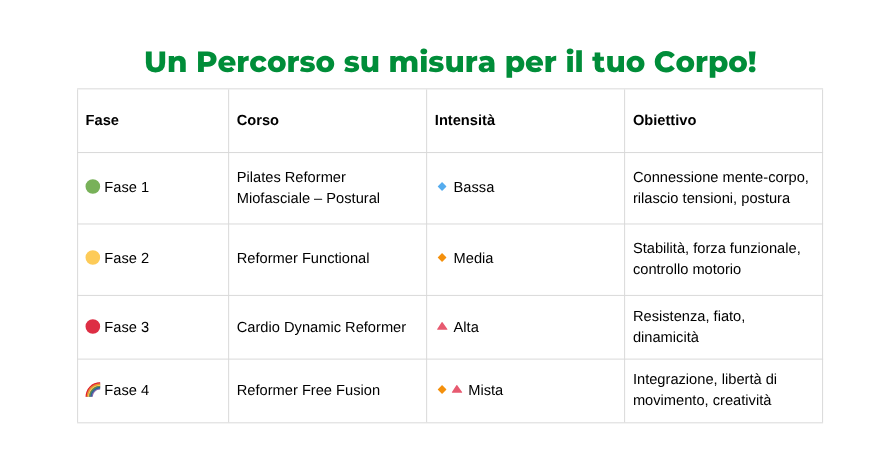
Task: Select the Reformer Free Fusion cell
Action: (x=327, y=390)
